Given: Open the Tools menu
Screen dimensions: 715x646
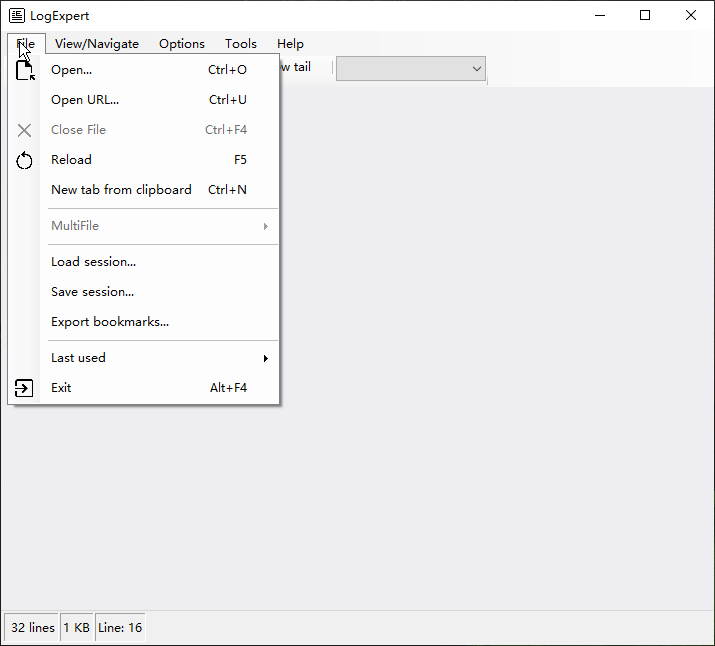Looking at the screenshot, I should (241, 44).
